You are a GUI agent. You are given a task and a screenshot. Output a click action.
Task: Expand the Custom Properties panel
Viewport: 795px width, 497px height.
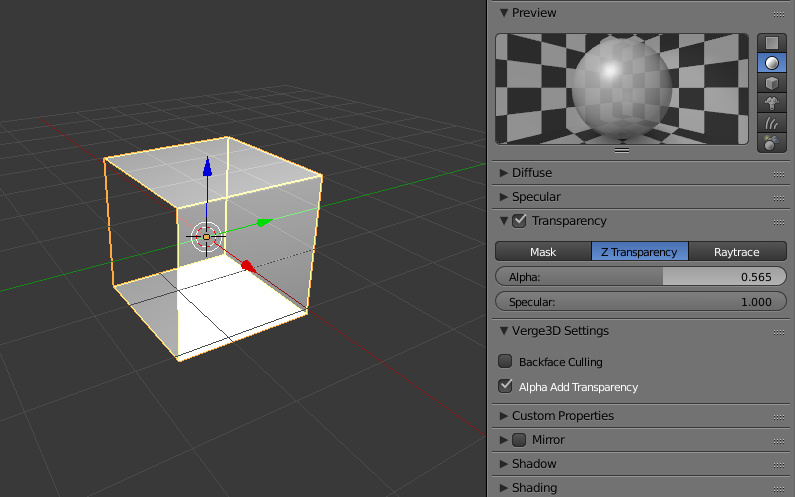point(503,415)
